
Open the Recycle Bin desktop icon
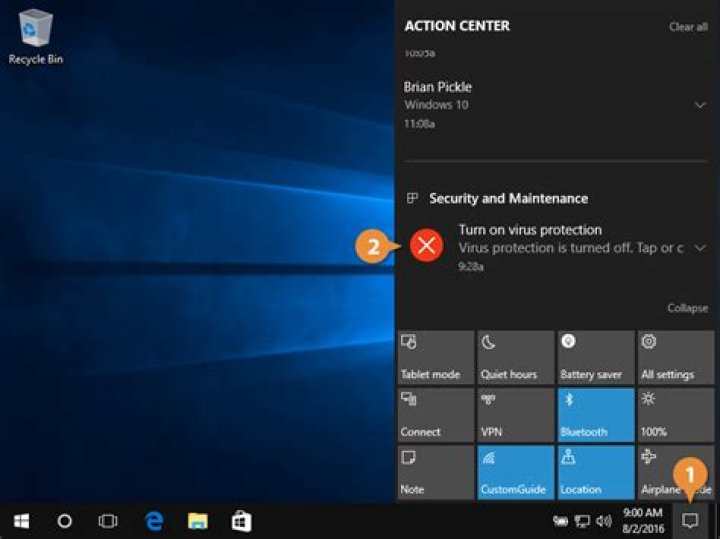pyautogui.click(x=35, y=38)
